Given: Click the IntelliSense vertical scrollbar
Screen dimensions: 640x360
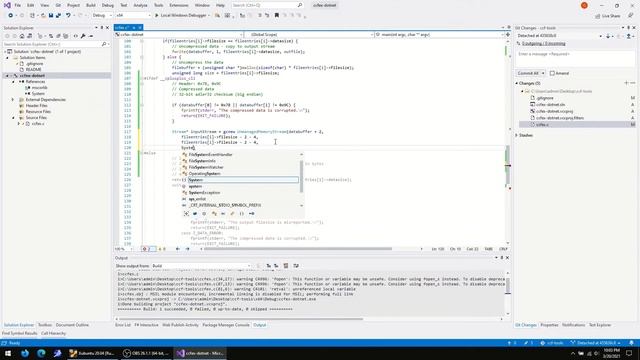Looking at the screenshot, I should 302,176.
